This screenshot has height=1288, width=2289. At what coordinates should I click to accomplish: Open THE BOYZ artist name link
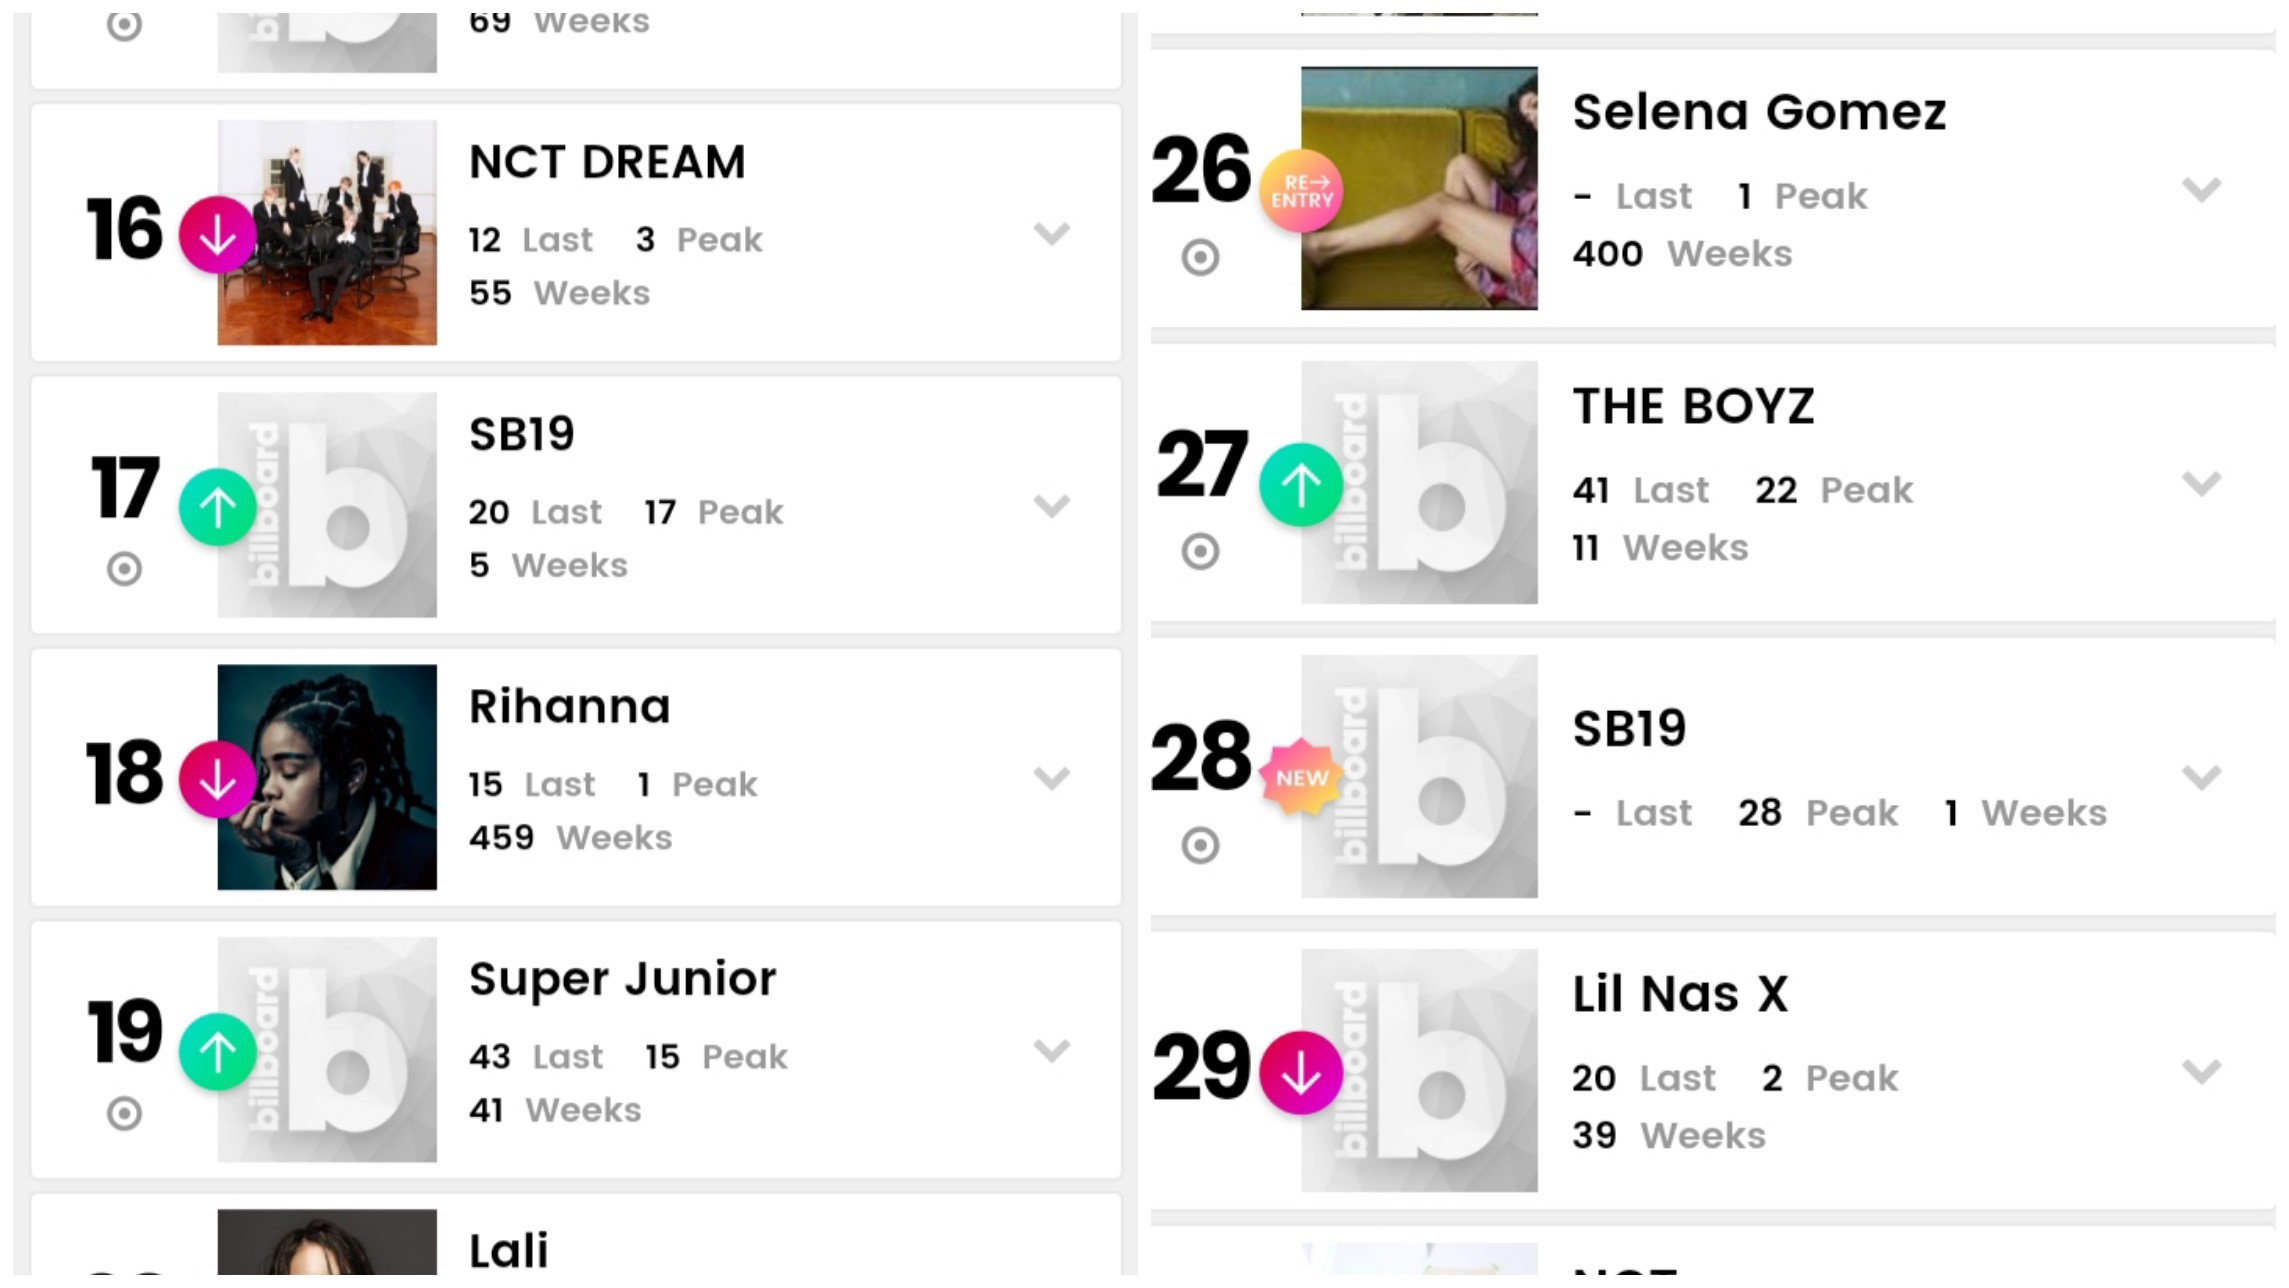coord(1693,406)
